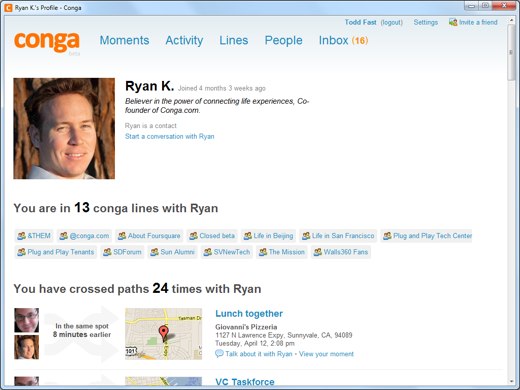Click the scrollbar down arrow
This screenshot has width=520, height=390.
coord(511,382)
